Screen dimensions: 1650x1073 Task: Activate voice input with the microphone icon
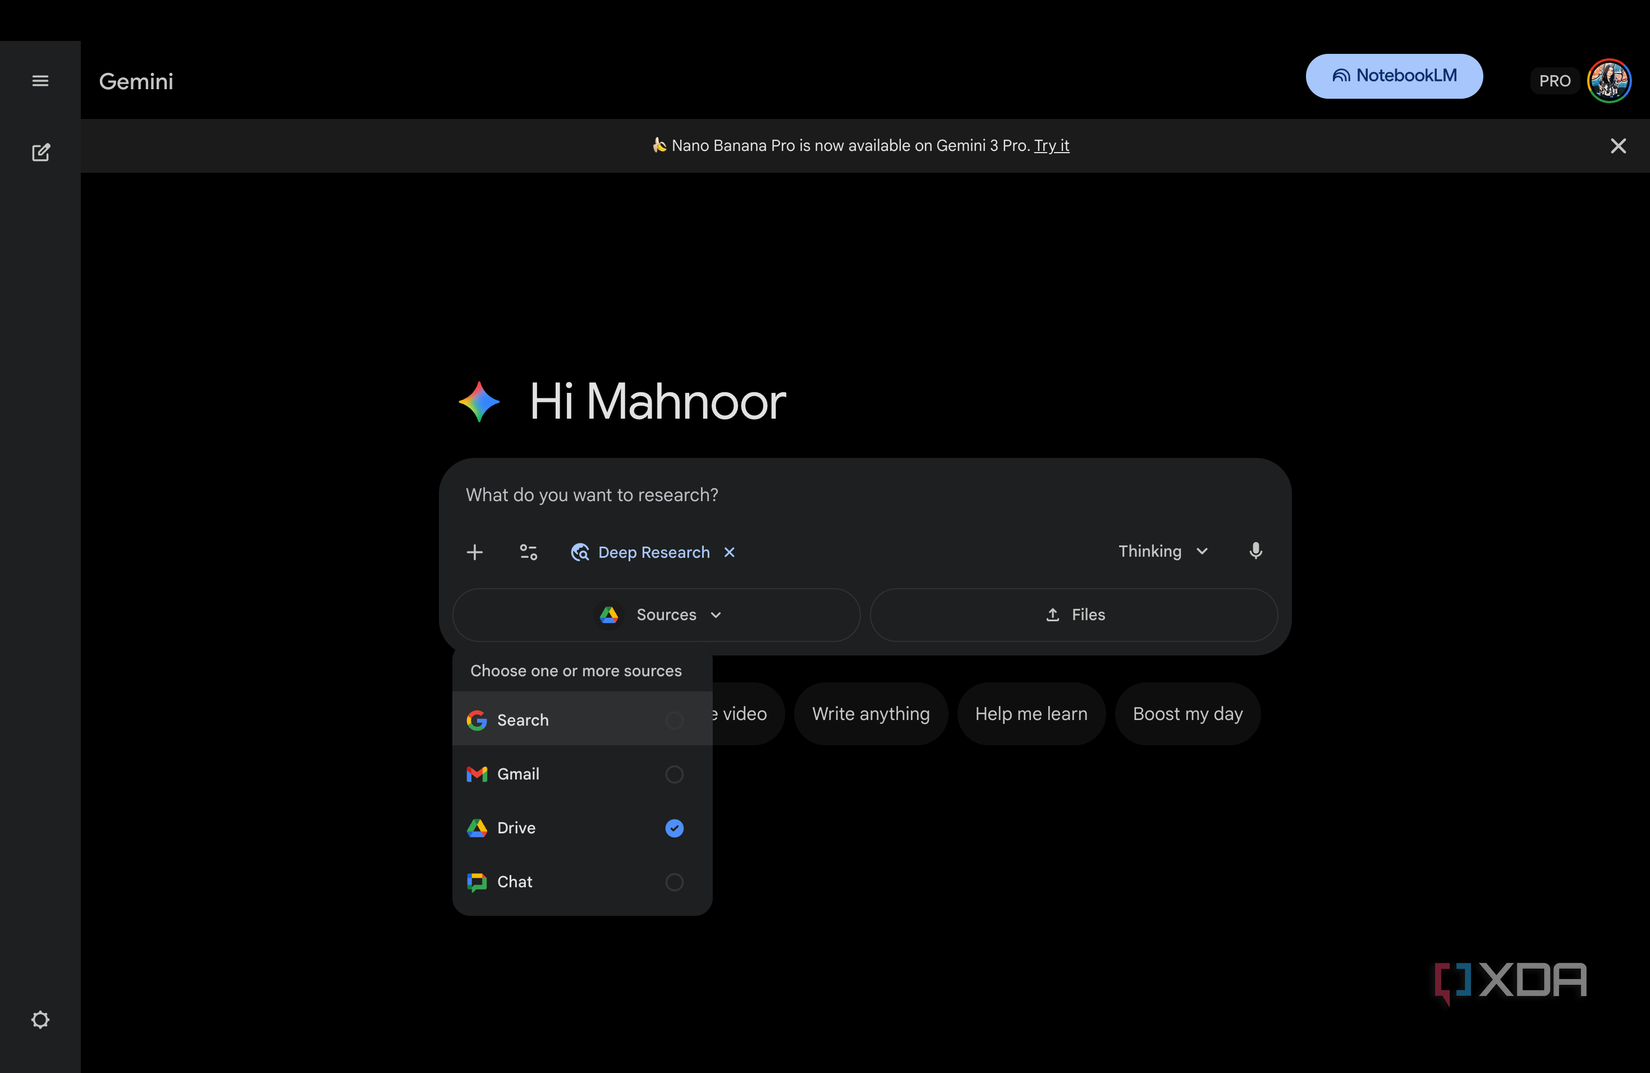(x=1255, y=550)
